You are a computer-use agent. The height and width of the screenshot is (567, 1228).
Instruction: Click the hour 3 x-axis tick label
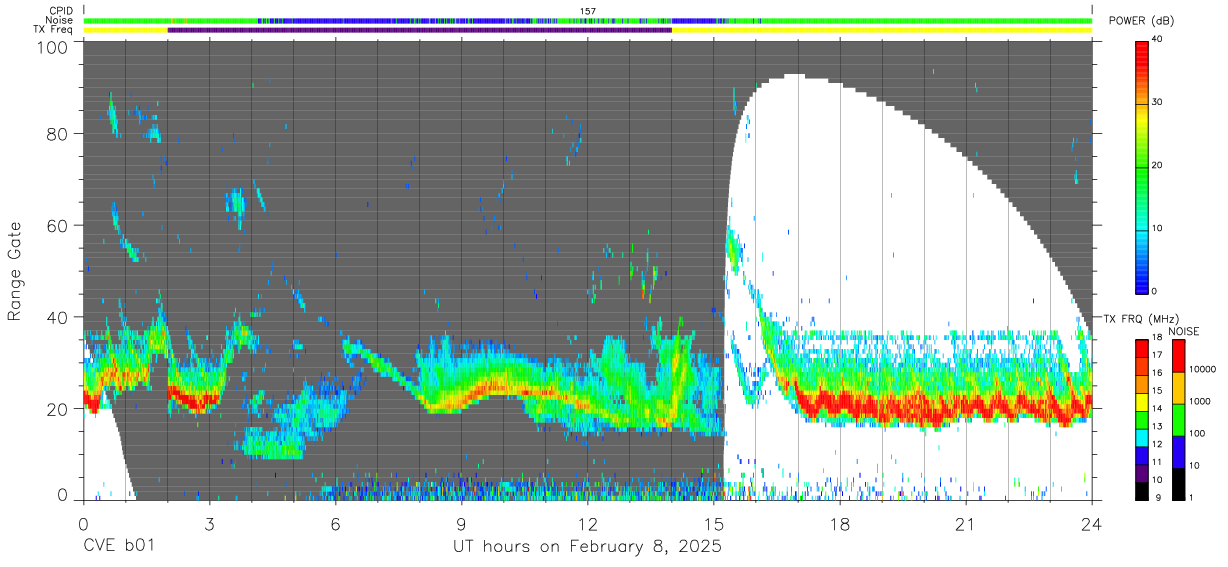coord(209,524)
